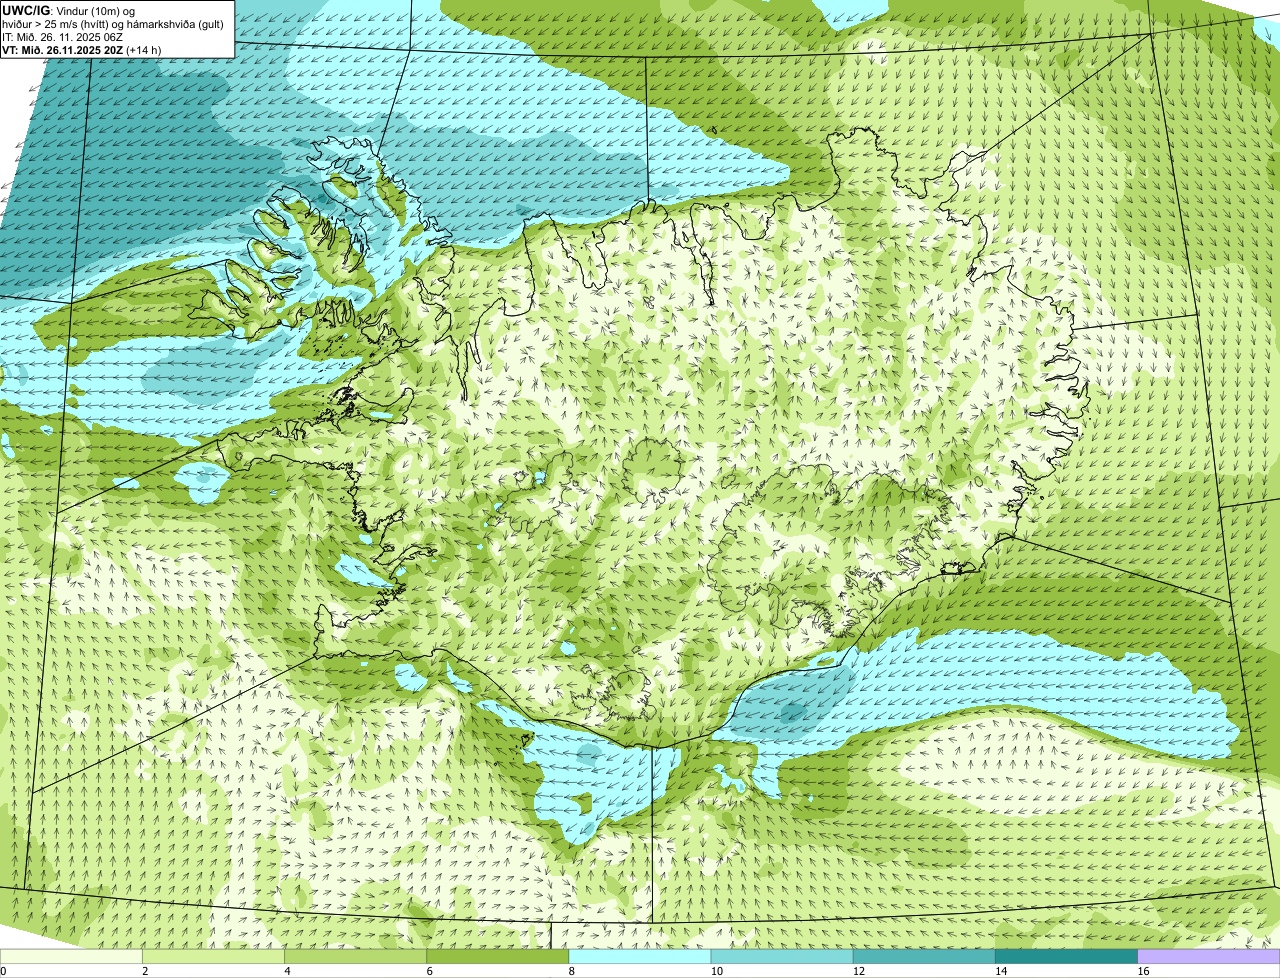Click the teal 12–14 m/s legend swatch
The height and width of the screenshot is (978, 1280).
coord(924,957)
